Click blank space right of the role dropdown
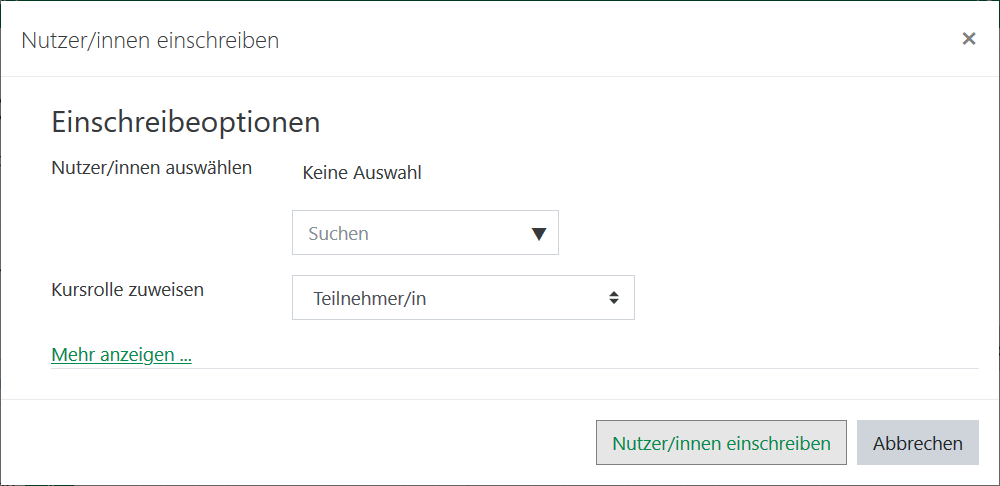The height and width of the screenshot is (486, 1000). pyautogui.click(x=800, y=298)
